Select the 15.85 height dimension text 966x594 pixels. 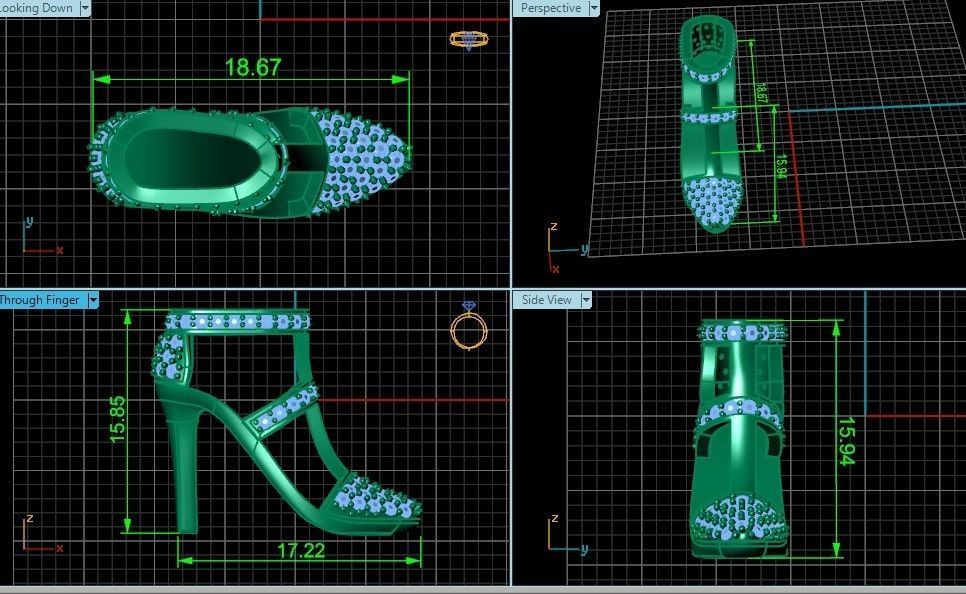pyautogui.click(x=117, y=419)
